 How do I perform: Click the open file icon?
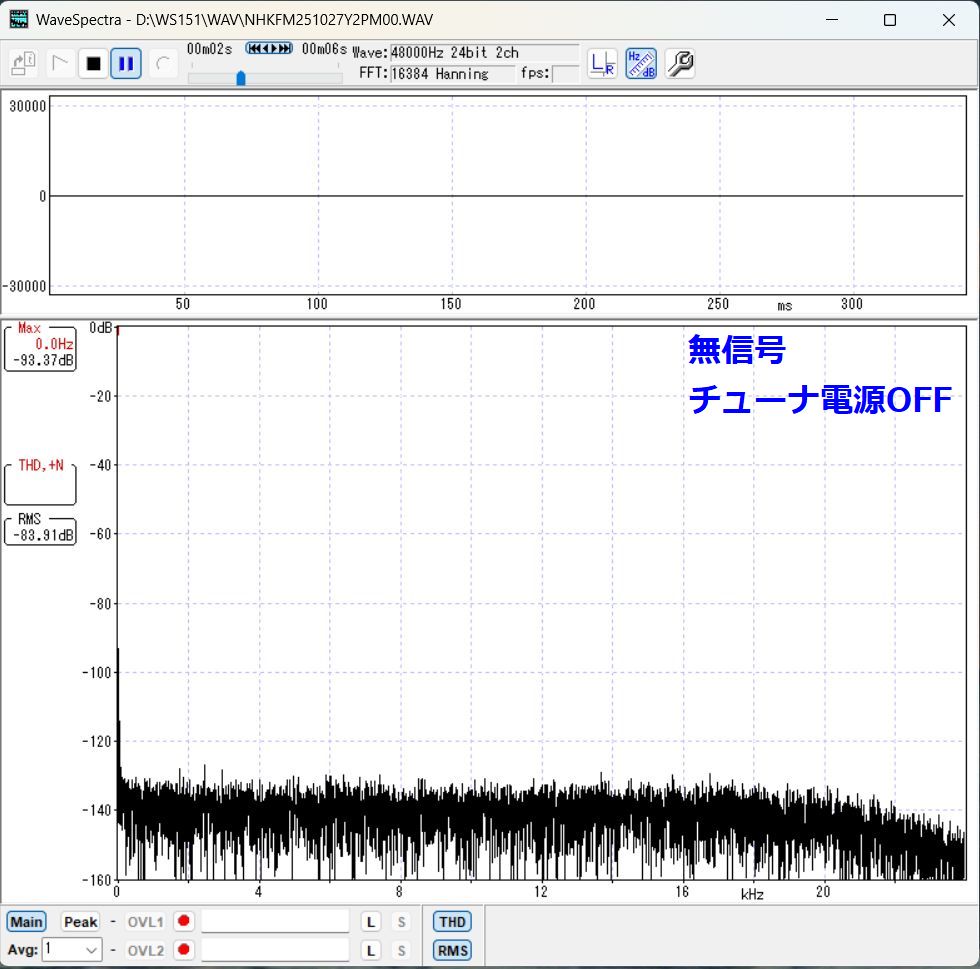(x=24, y=64)
